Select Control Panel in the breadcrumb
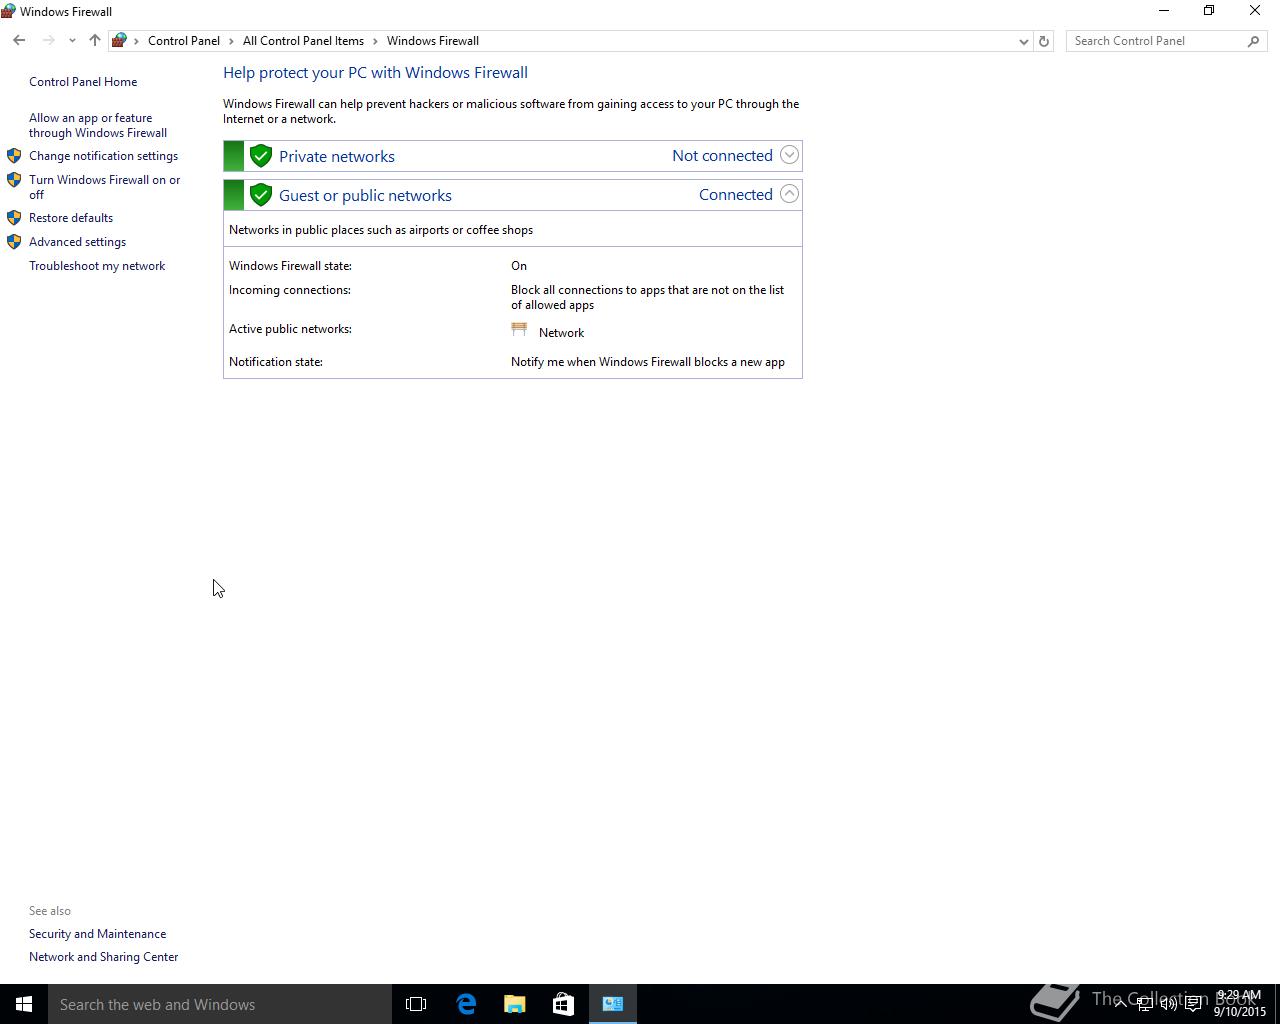Viewport: 1280px width, 1024px height. click(184, 41)
